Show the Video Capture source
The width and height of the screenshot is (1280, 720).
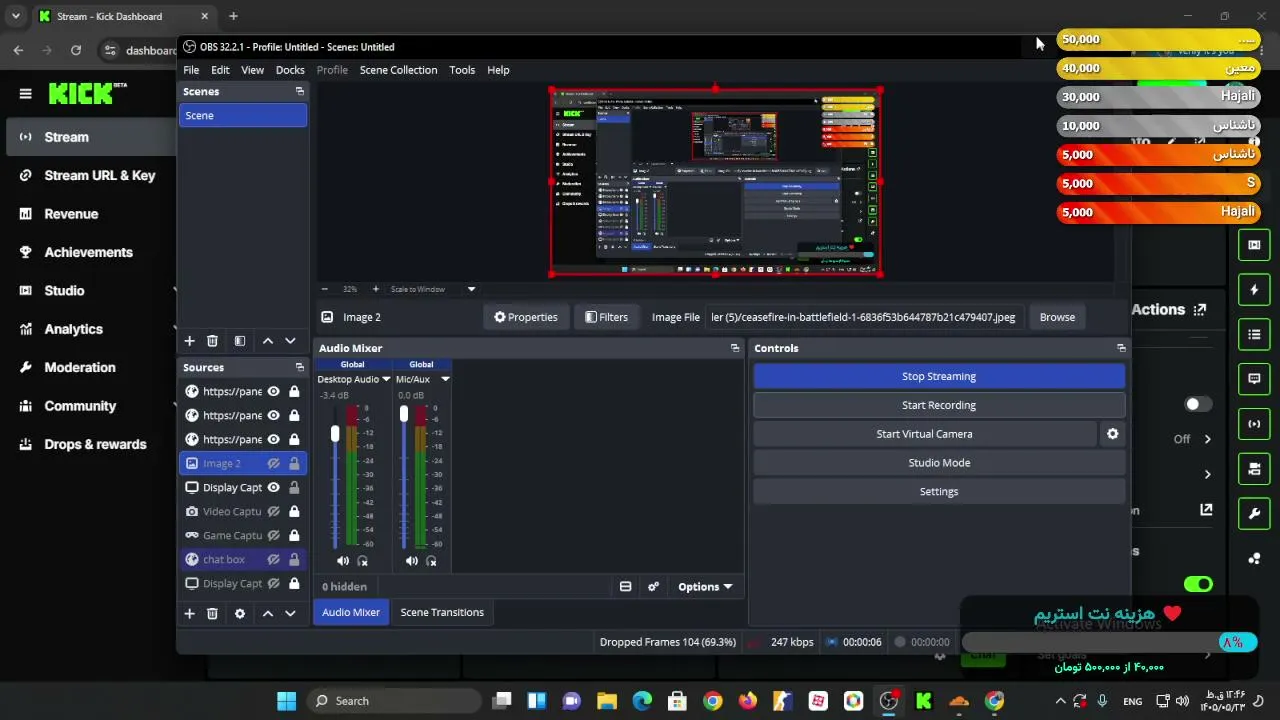point(273,512)
